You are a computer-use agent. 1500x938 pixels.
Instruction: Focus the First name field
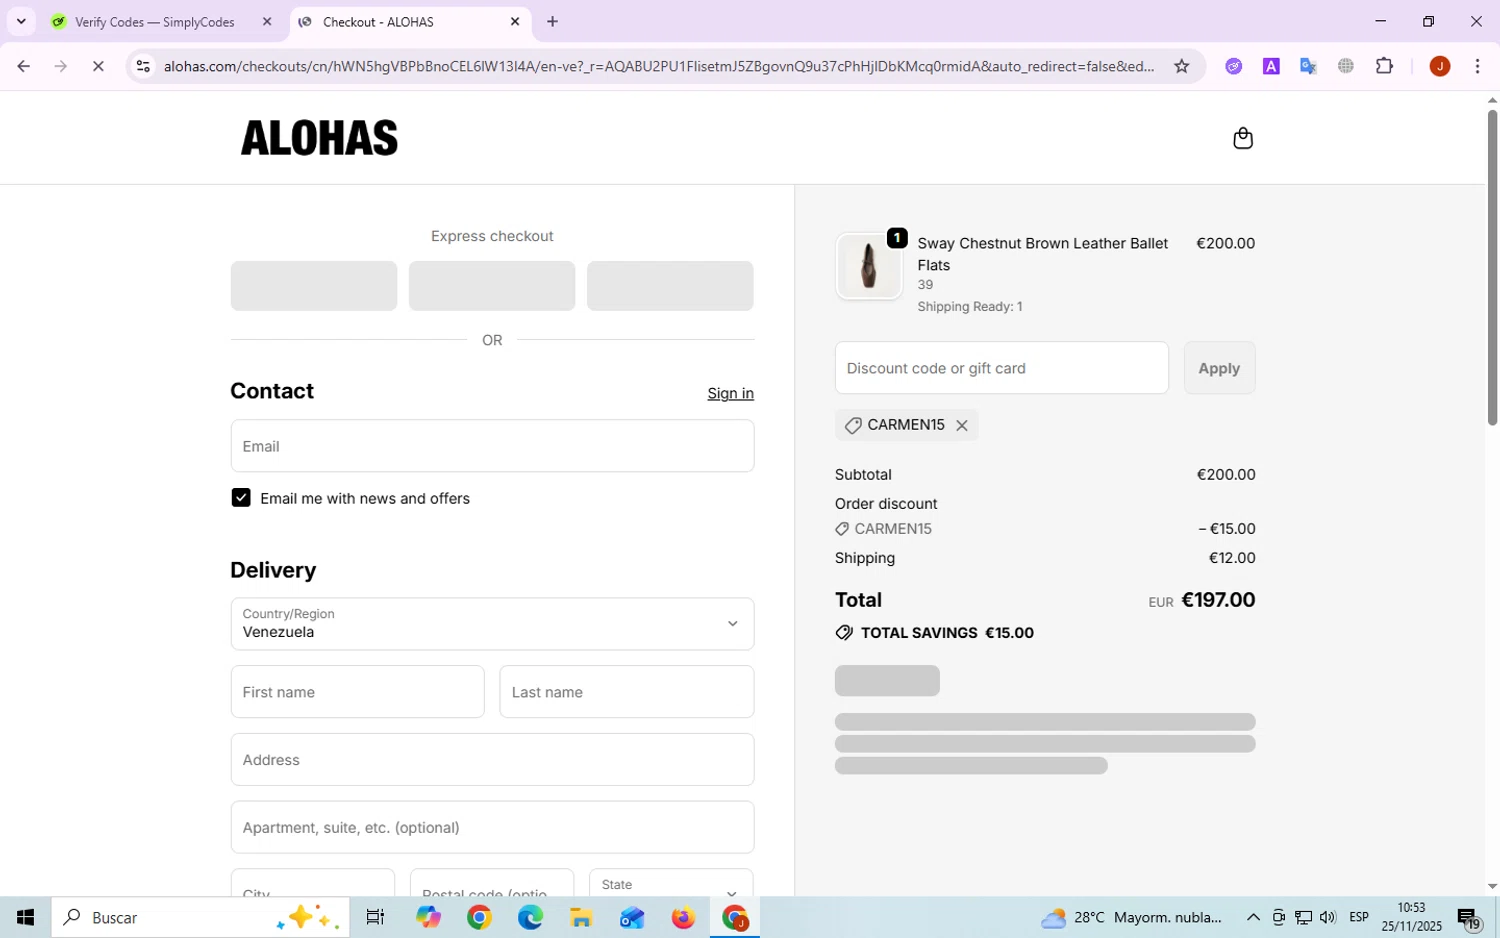(357, 692)
